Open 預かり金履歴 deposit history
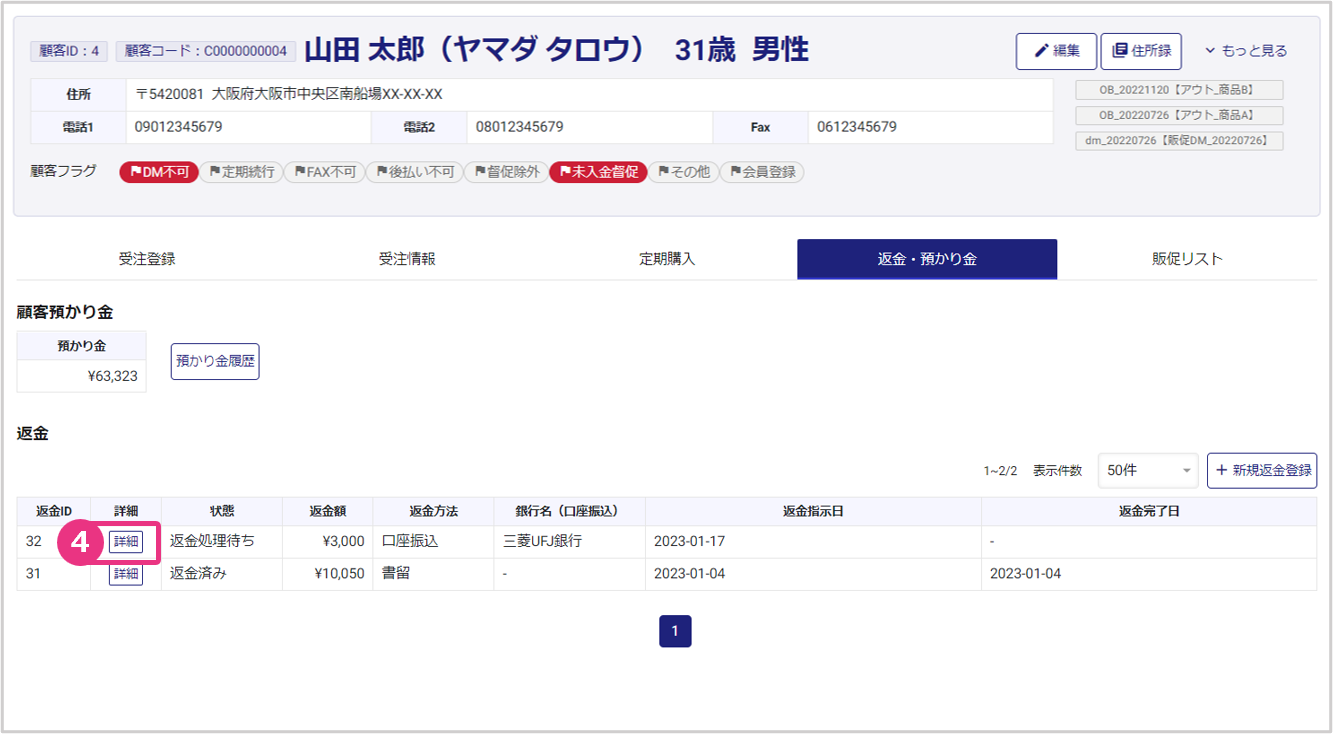 tap(215, 362)
